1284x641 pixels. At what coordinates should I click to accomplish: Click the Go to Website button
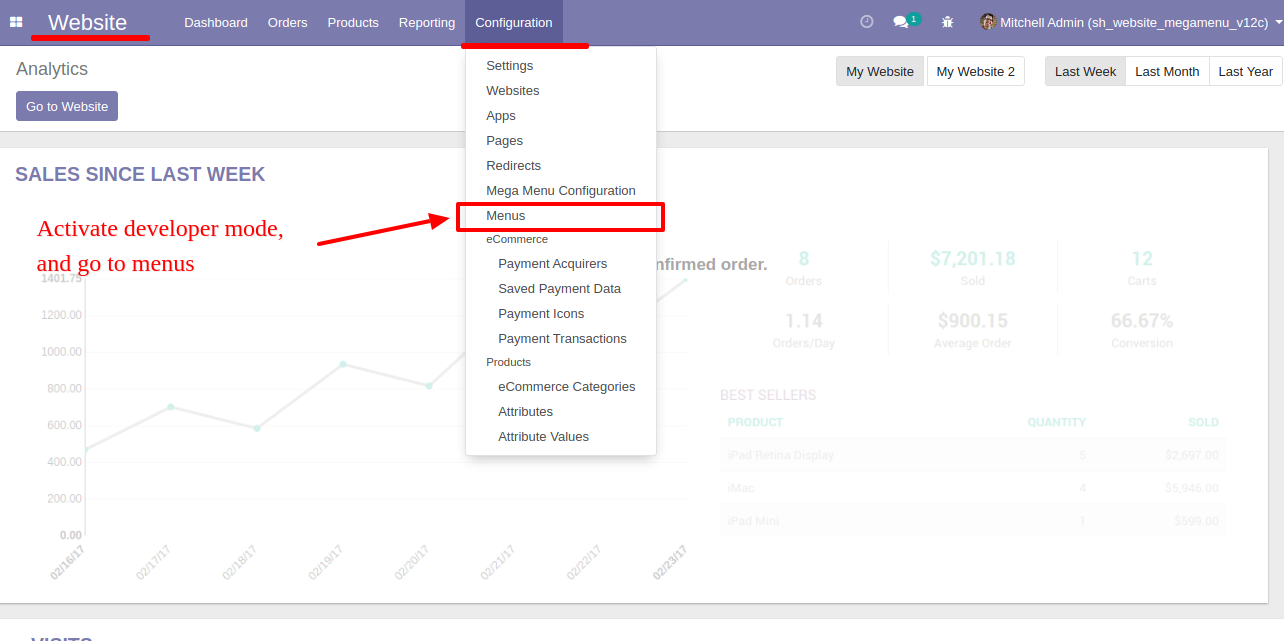click(x=67, y=106)
